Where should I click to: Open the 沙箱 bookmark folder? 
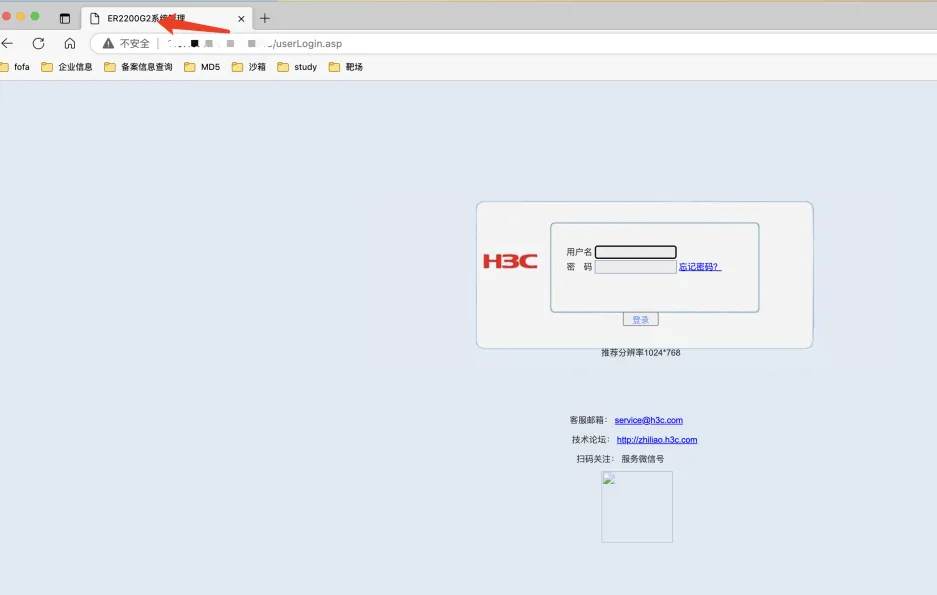coord(249,67)
